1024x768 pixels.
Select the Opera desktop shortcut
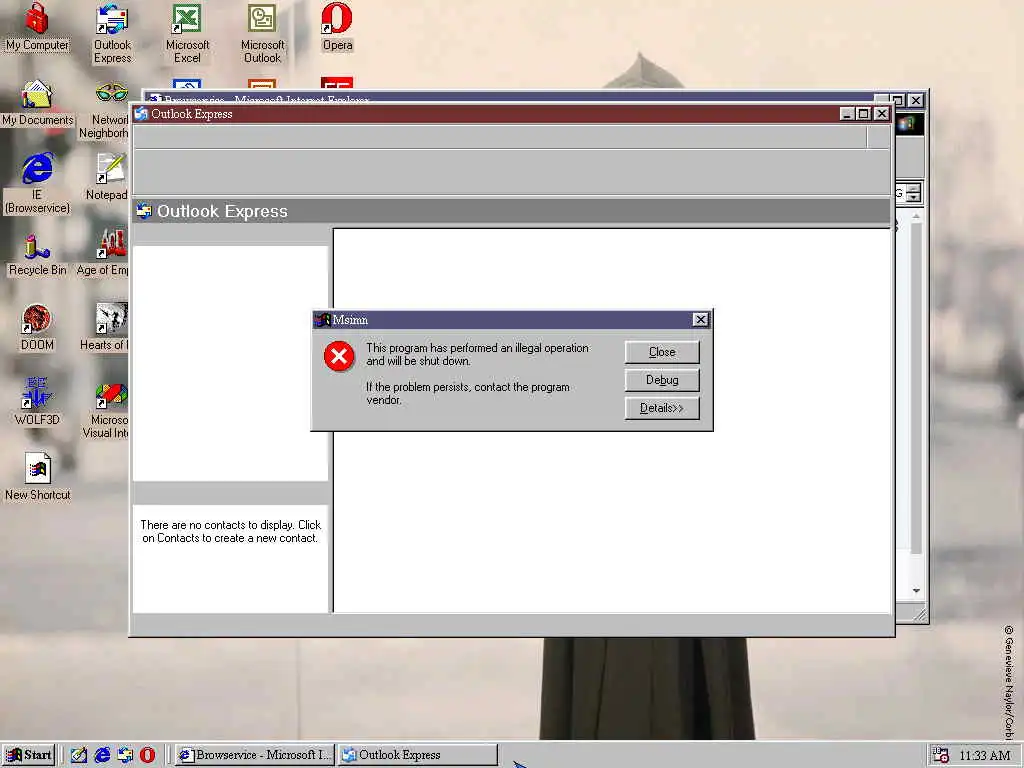coord(337,27)
